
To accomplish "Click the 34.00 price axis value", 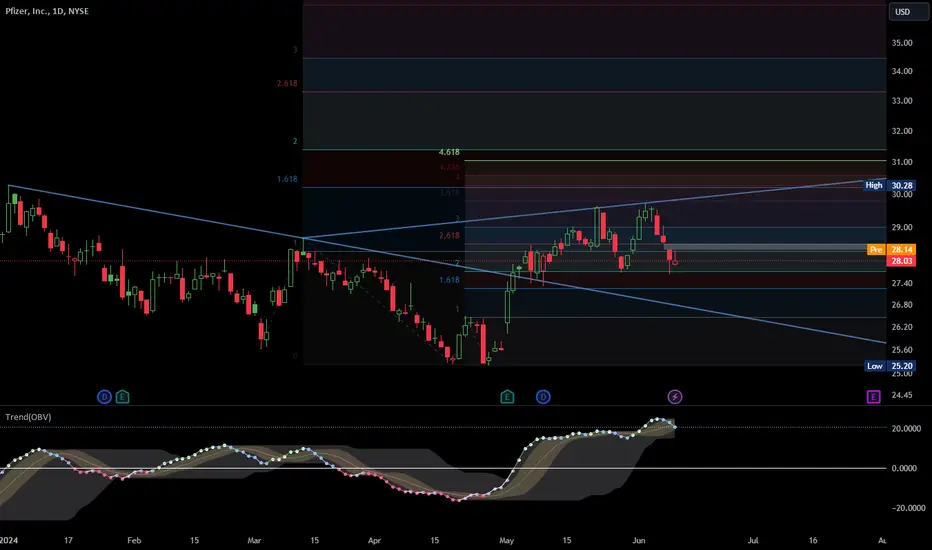I will tap(902, 71).
